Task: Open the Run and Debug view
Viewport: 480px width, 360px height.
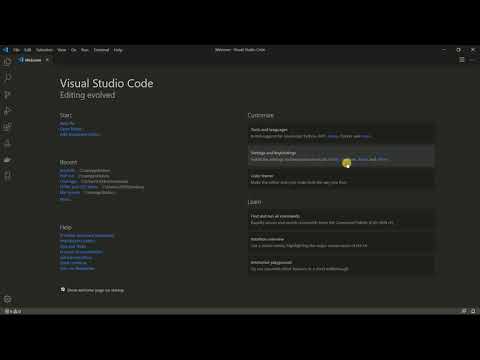Action: pos(7,110)
